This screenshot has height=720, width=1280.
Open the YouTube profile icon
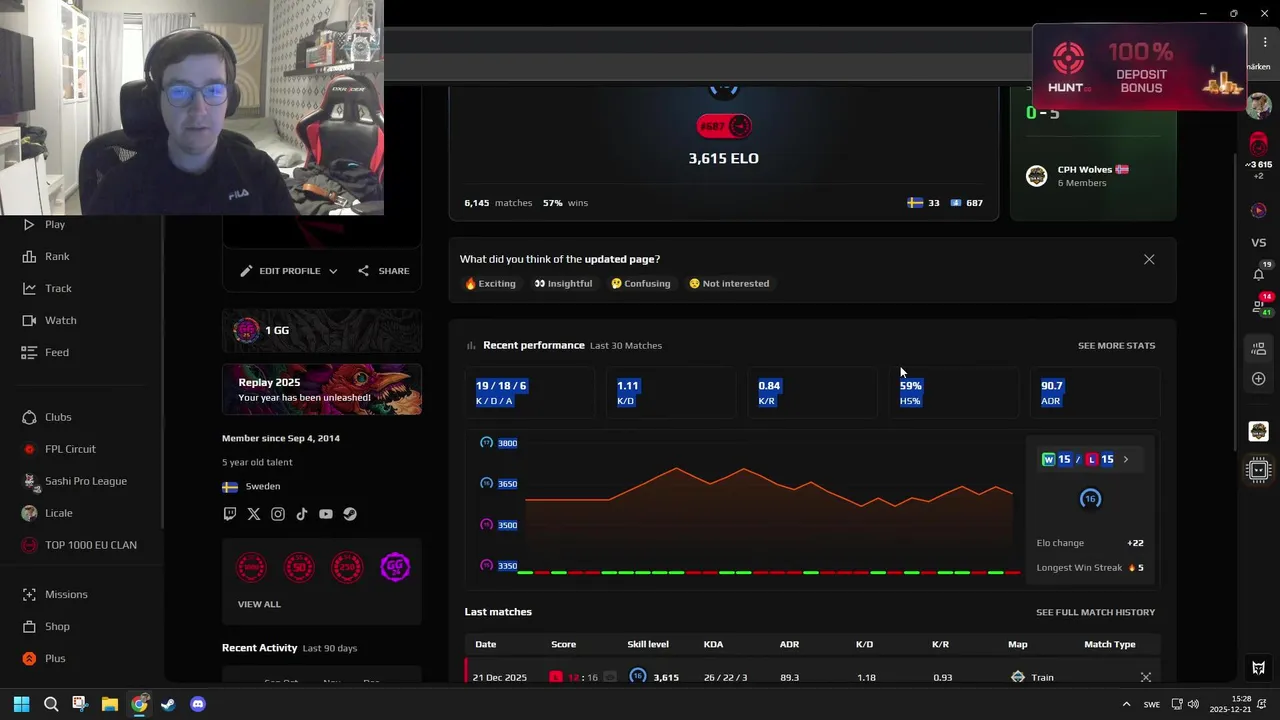click(x=326, y=514)
